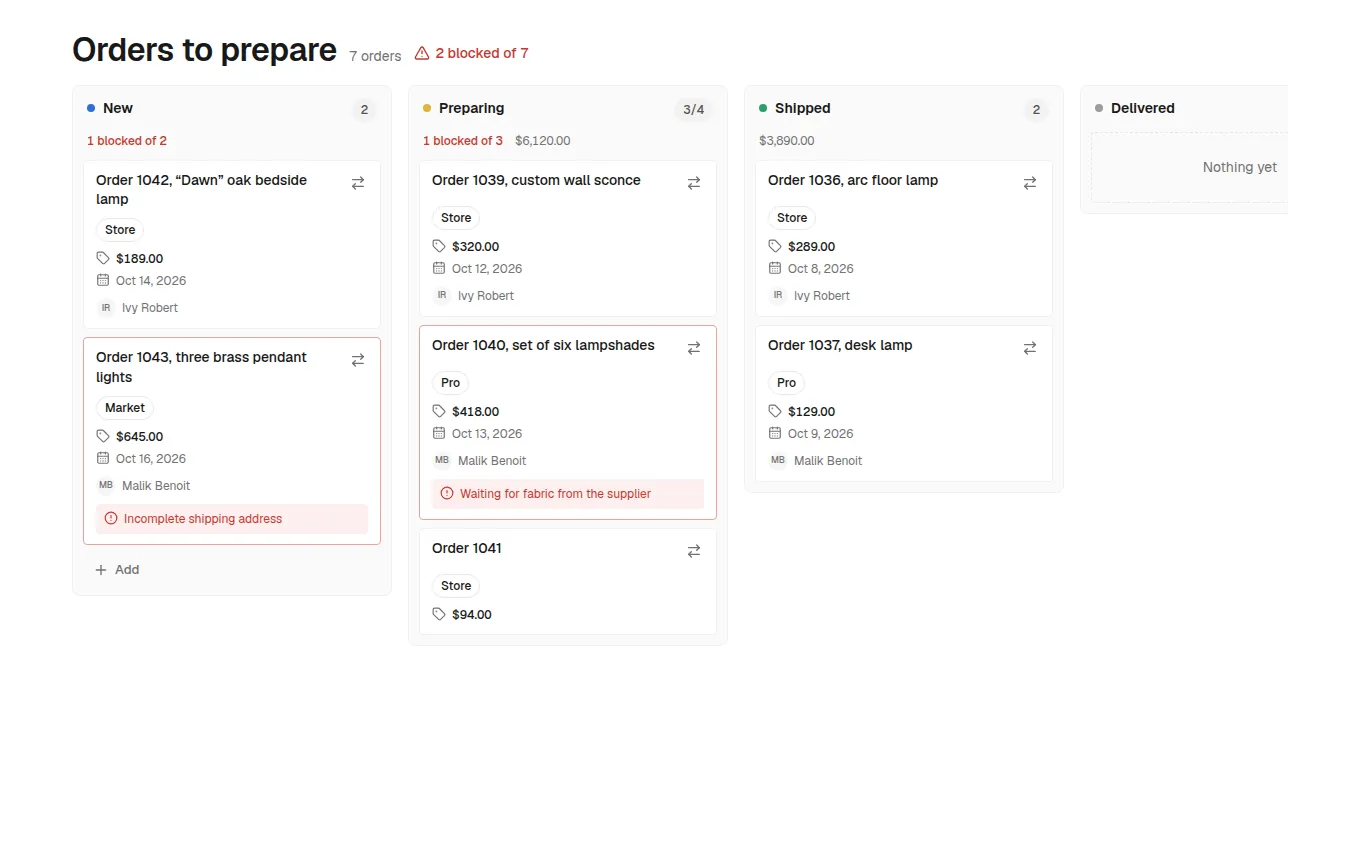
Task: Click calendar icon beside Oct 13, 2026
Action: (439, 433)
